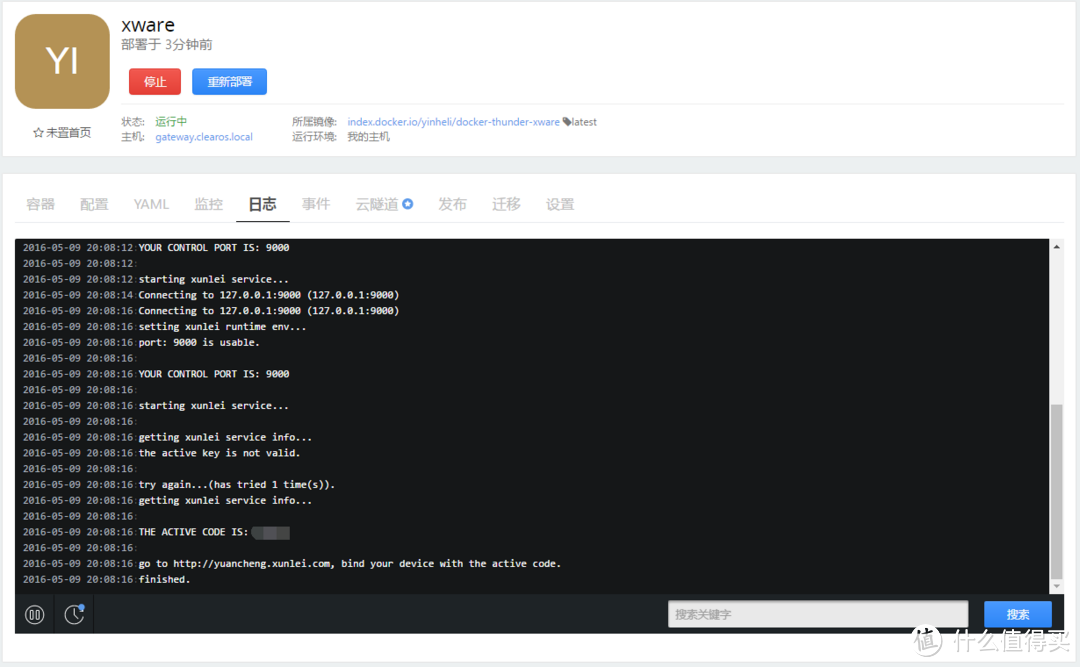This screenshot has width=1080, height=667.
Task: Click the 搜索关键字 search input field
Action: [817, 614]
